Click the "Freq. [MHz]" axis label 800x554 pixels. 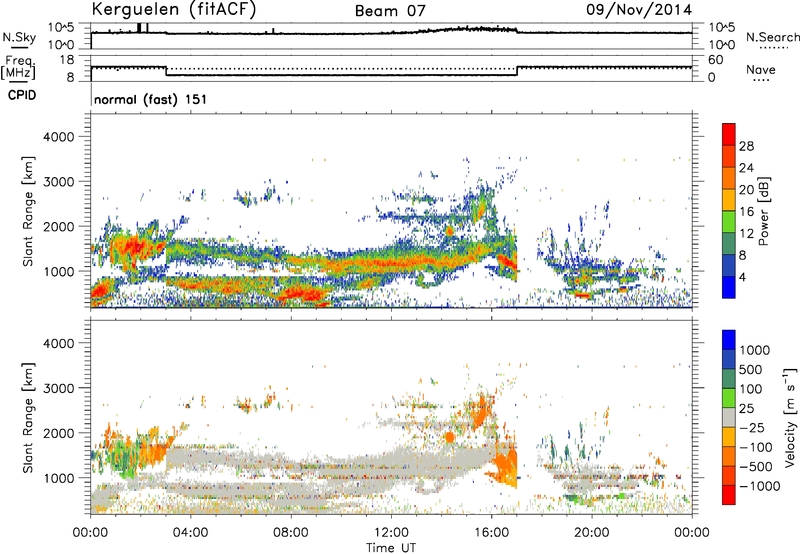tap(19, 68)
